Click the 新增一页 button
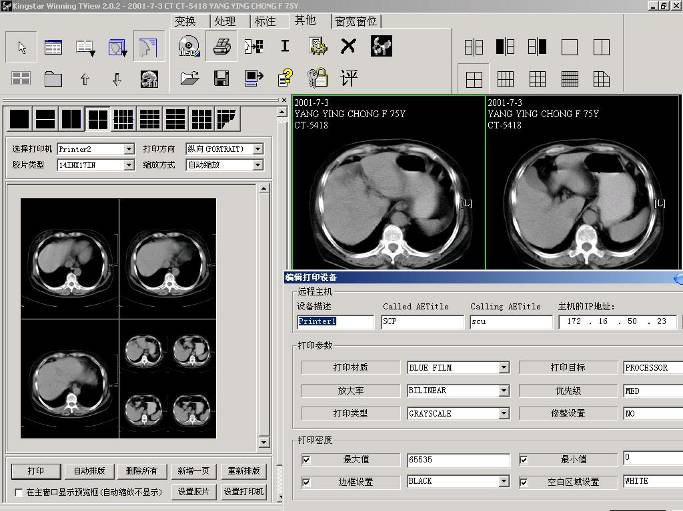The image size is (683, 511). click(x=193, y=471)
